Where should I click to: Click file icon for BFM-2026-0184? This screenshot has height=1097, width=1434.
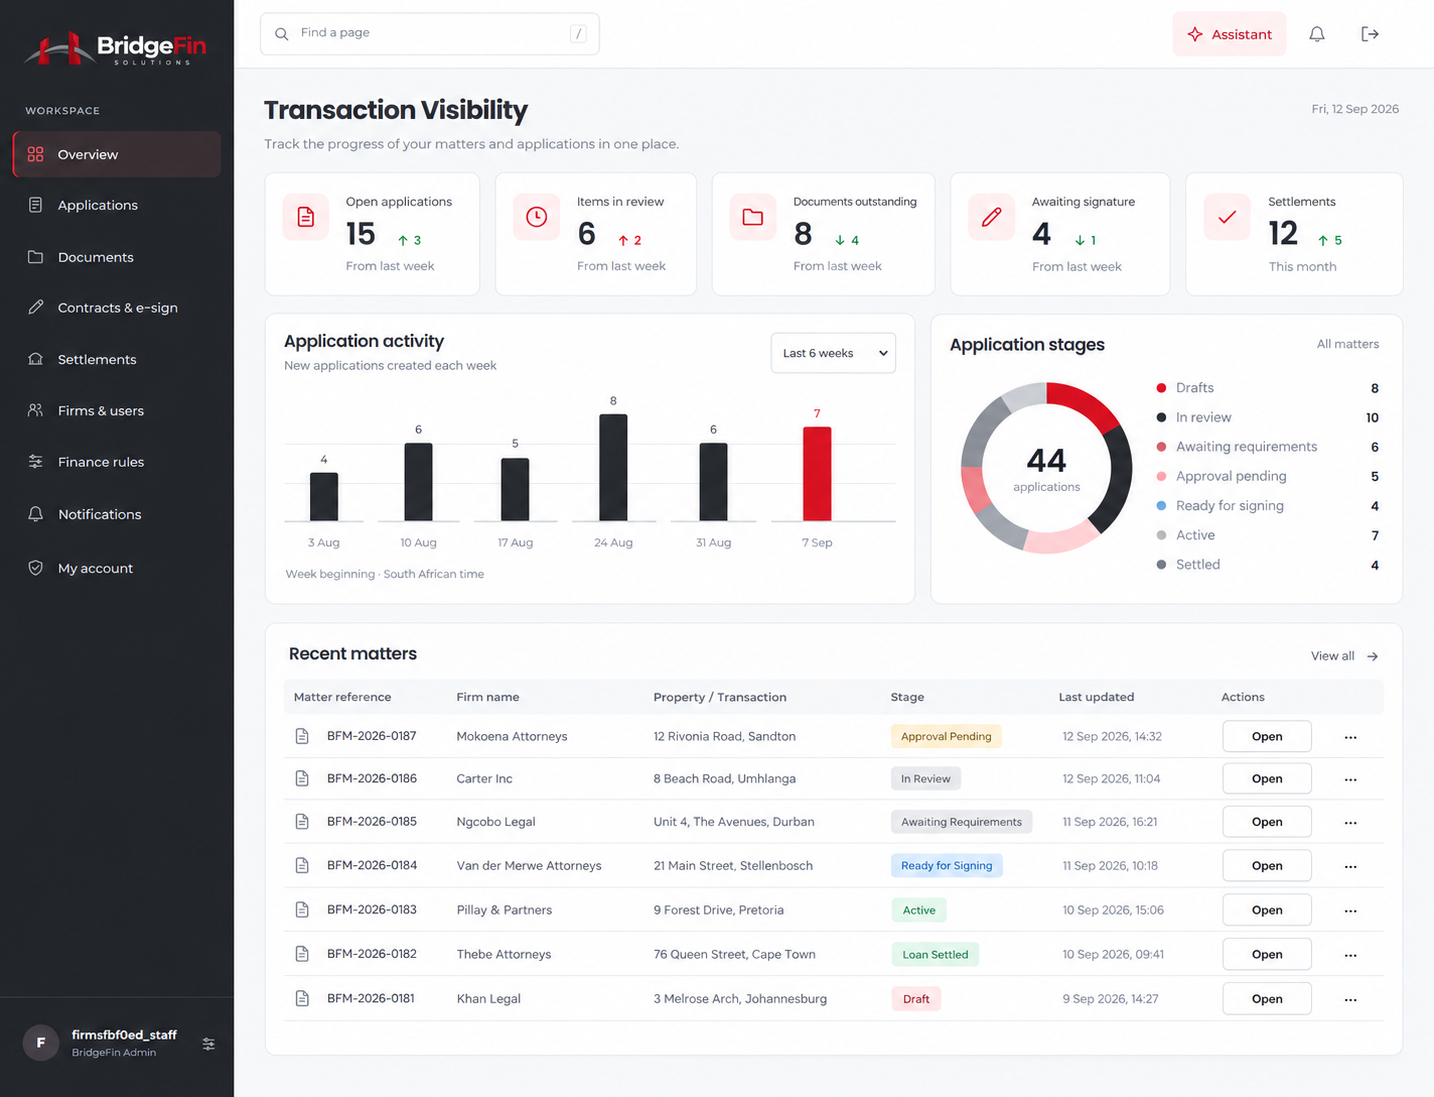[302, 866]
